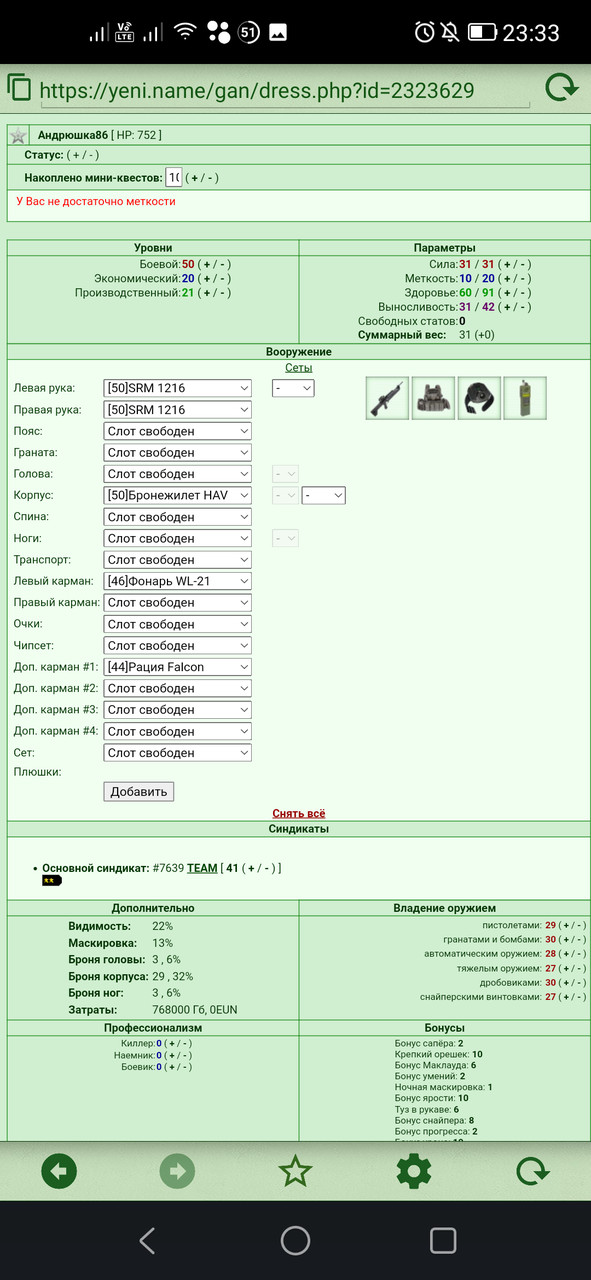Go forward with the greyed arrow button
This screenshot has width=591, height=1280.
[177, 1171]
